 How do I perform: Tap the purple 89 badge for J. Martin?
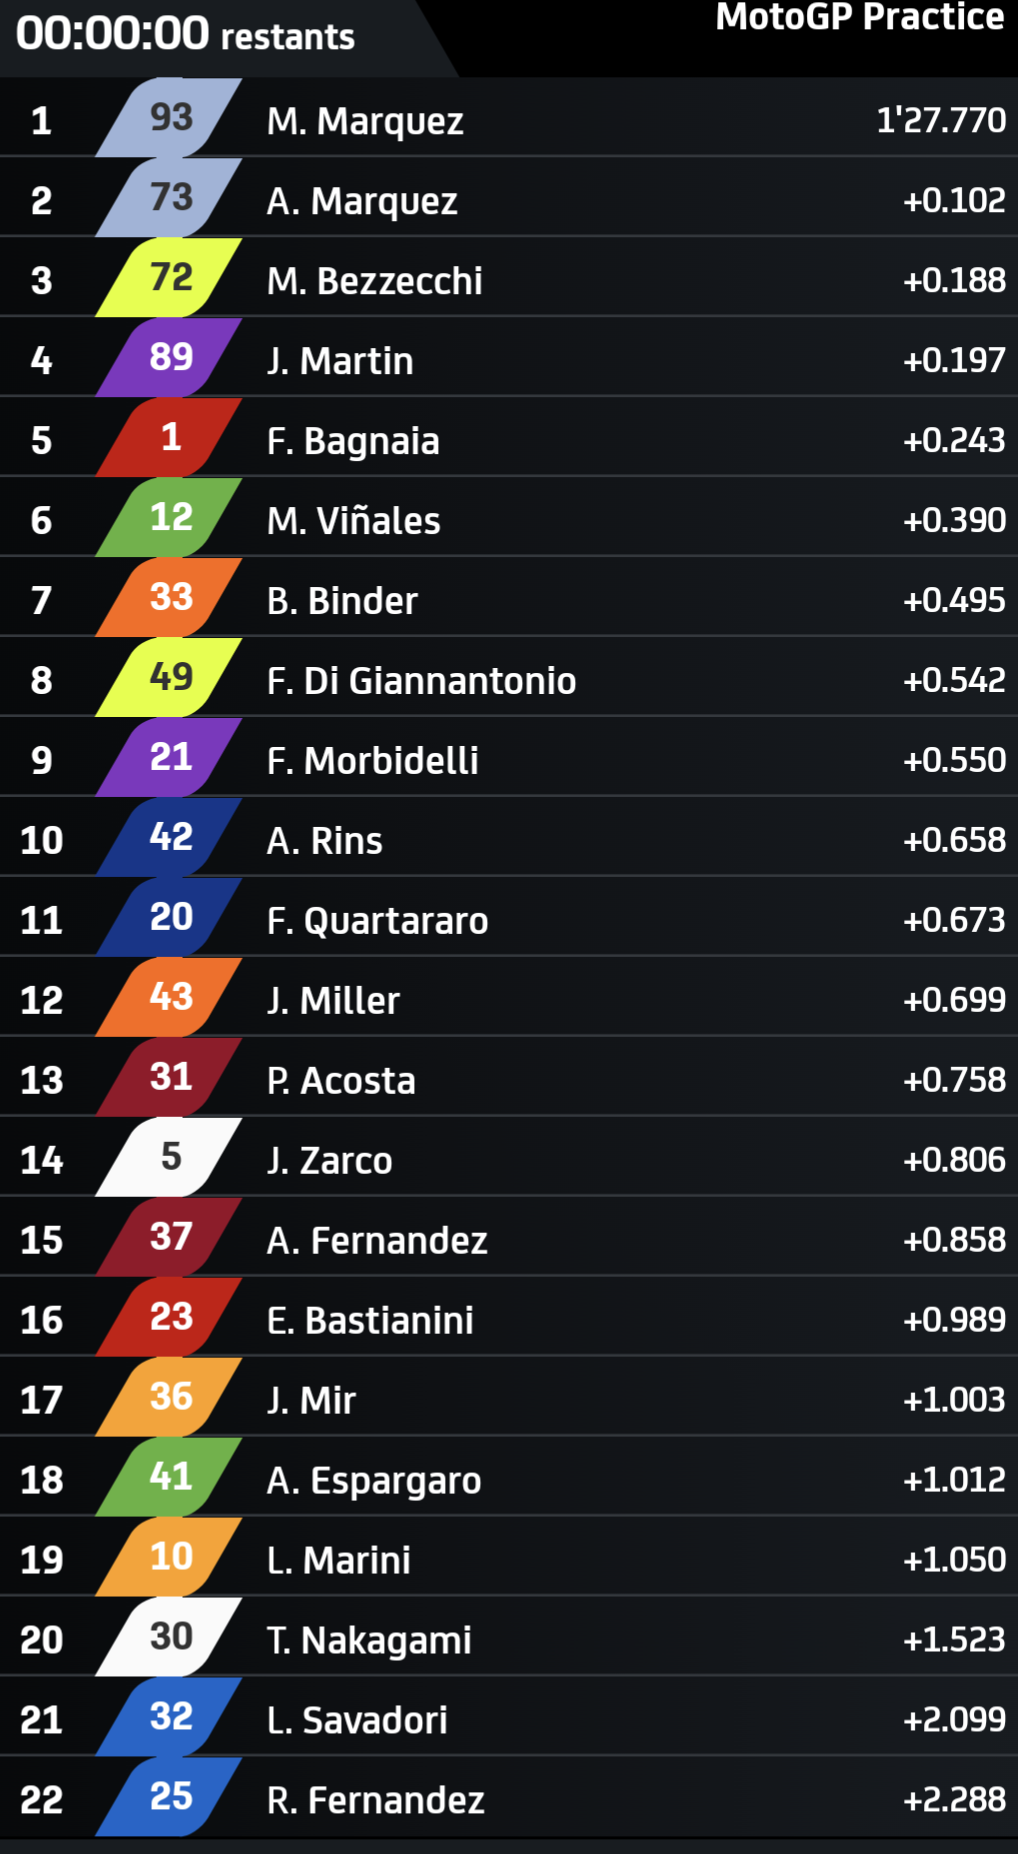click(169, 358)
